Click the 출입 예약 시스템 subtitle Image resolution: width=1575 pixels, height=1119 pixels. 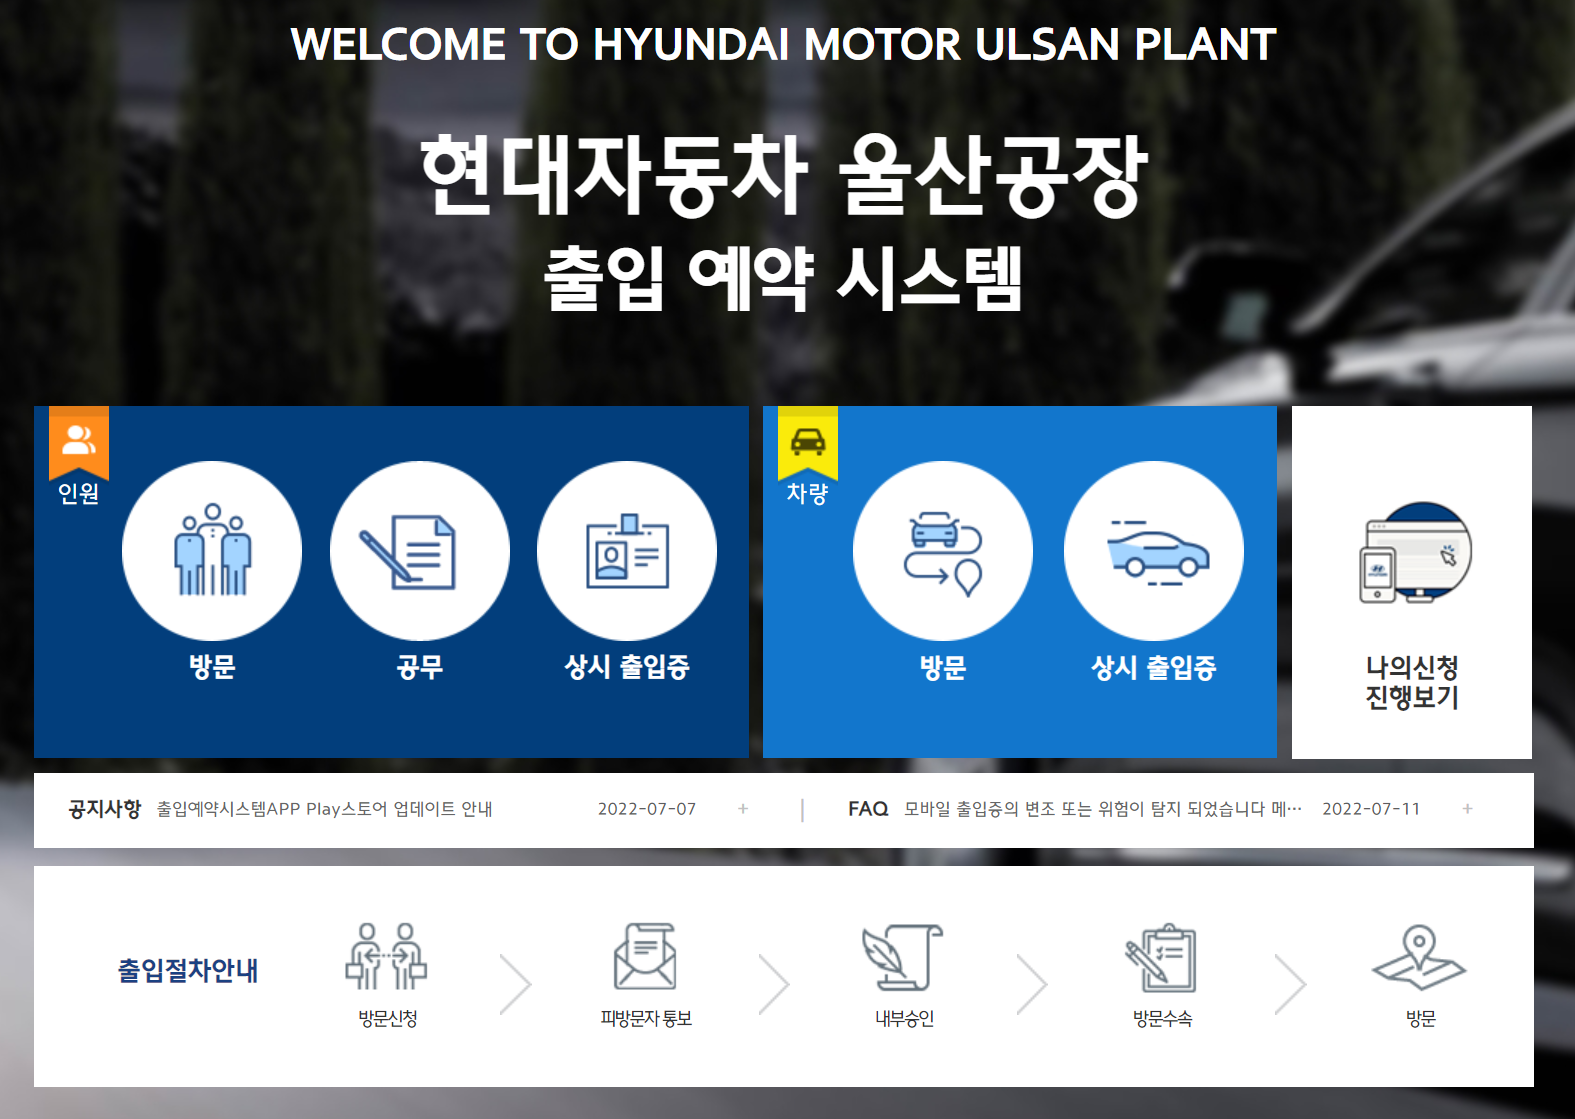click(784, 278)
